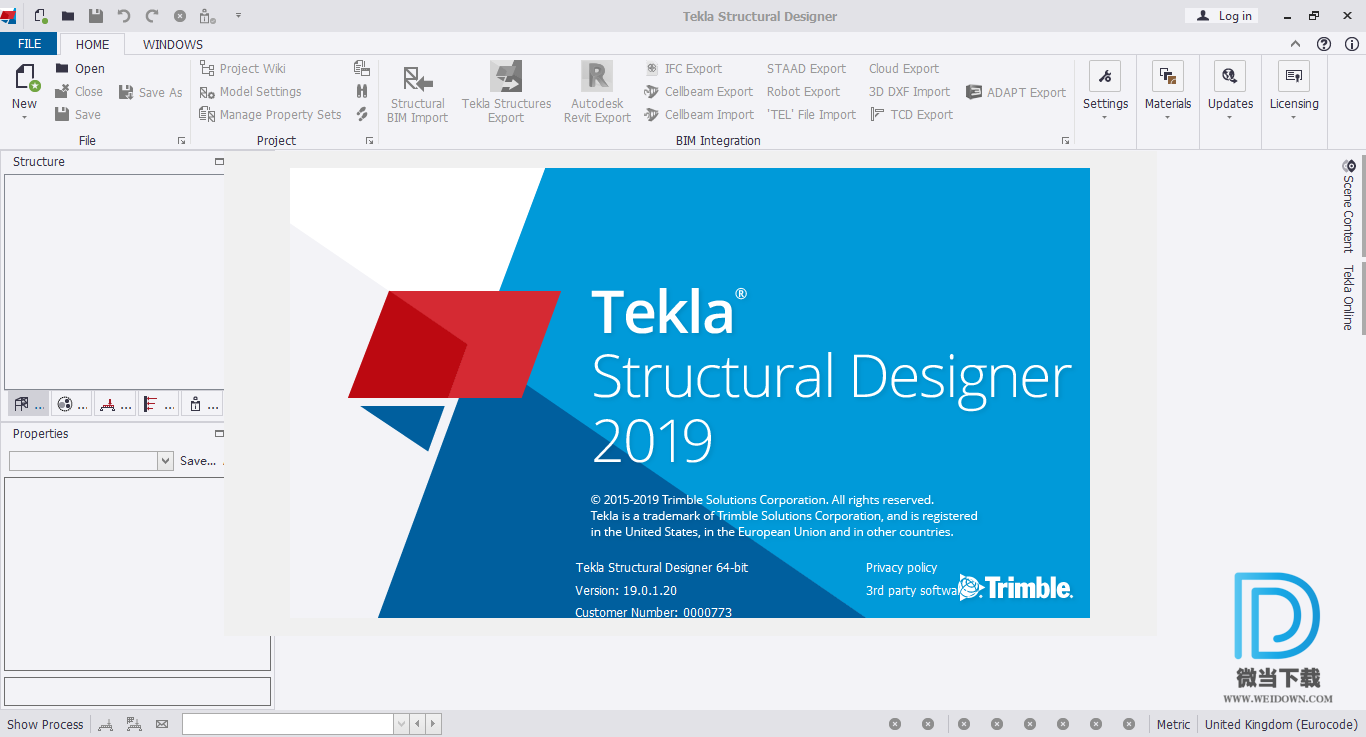This screenshot has height=737, width=1366.
Task: Click STAAD Export
Action: [806, 69]
